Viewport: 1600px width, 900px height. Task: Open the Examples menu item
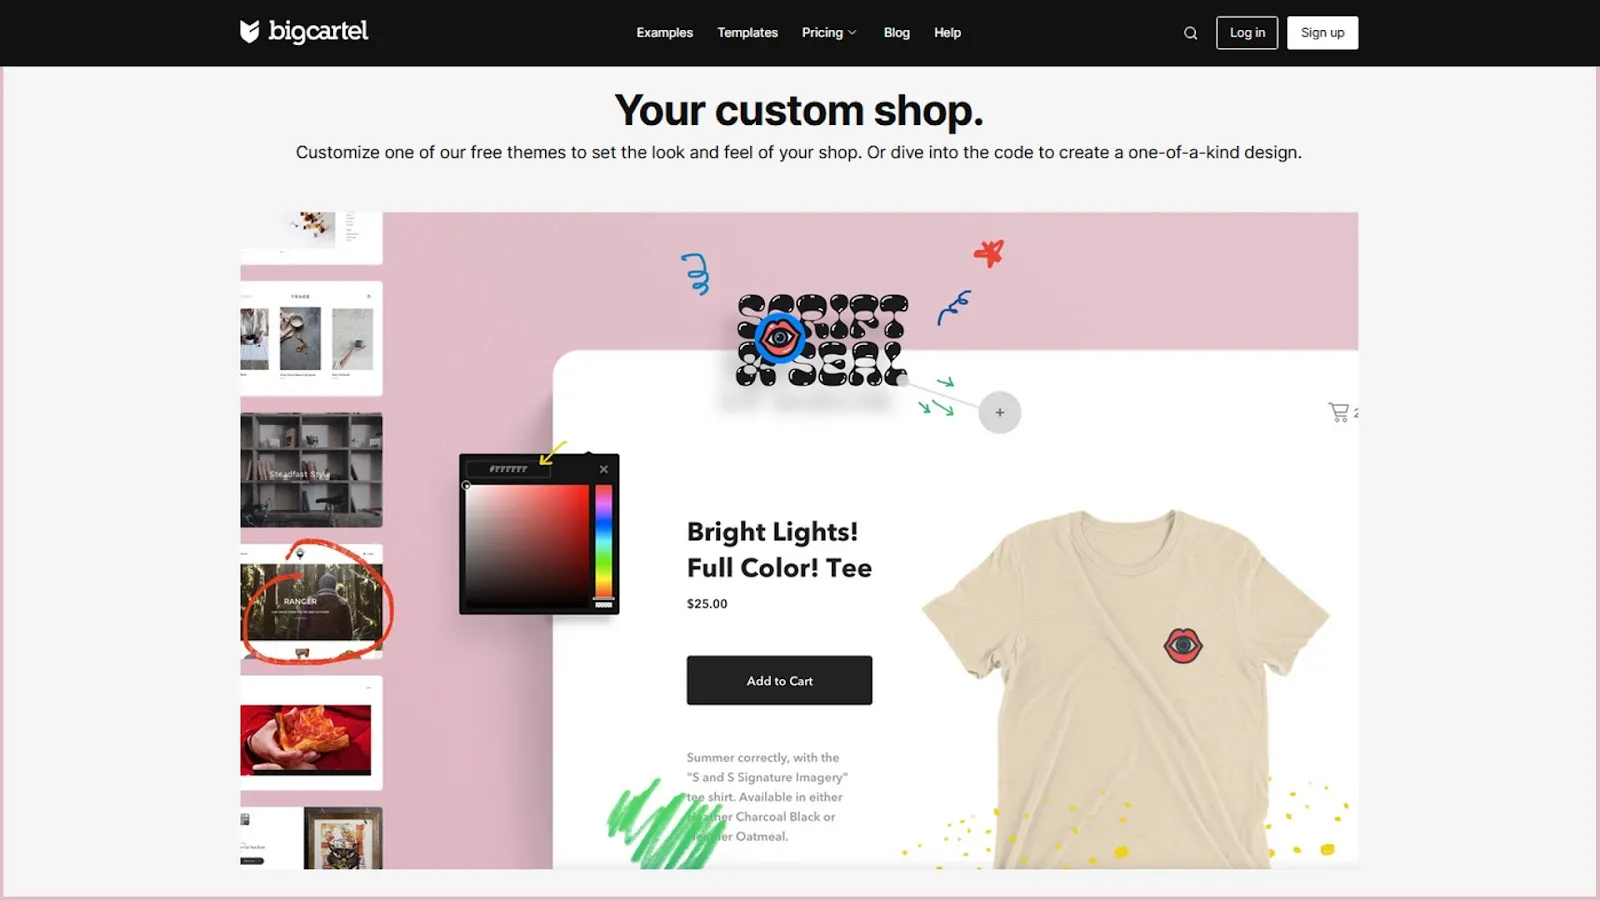click(664, 32)
